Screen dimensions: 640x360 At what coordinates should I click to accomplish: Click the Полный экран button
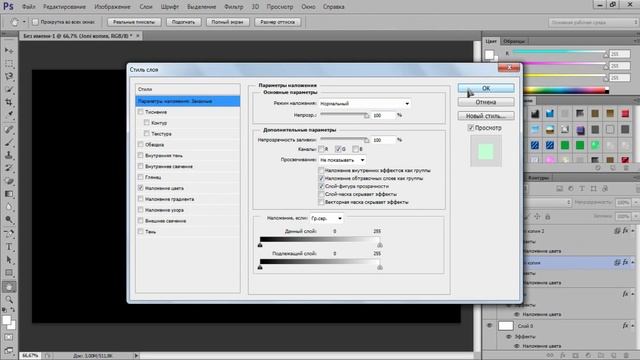pyautogui.click(x=227, y=22)
